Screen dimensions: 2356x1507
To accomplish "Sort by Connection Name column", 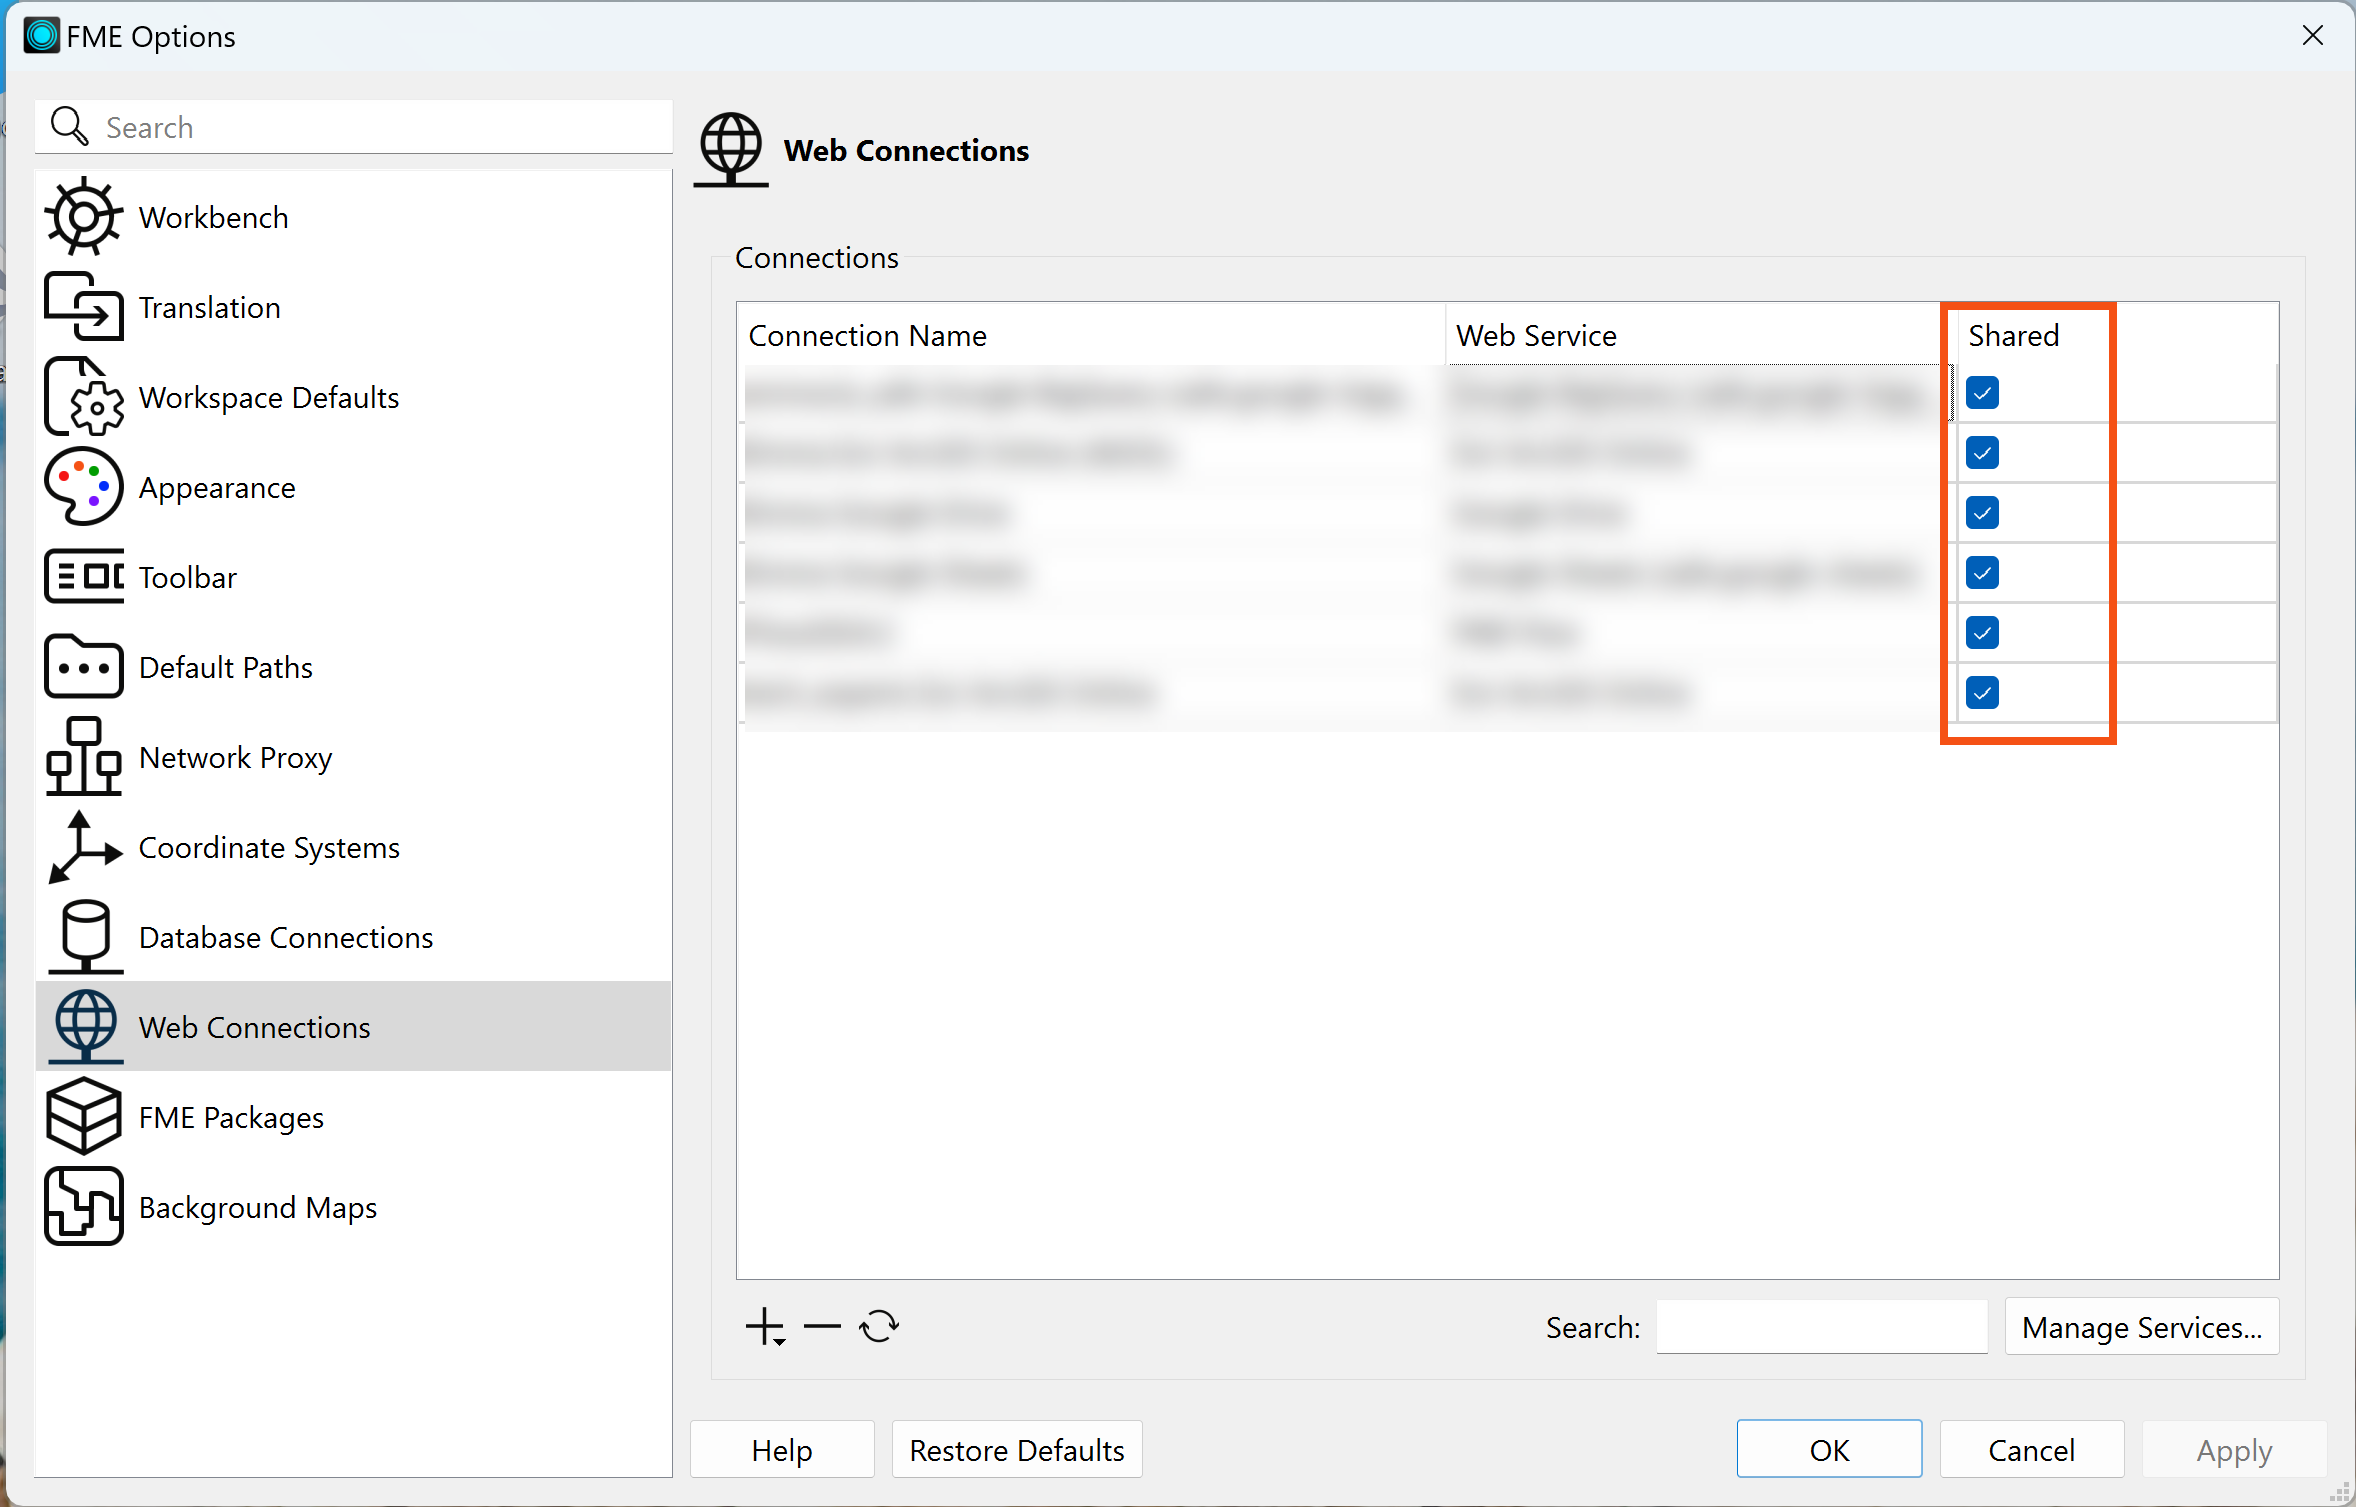I will (1090, 335).
